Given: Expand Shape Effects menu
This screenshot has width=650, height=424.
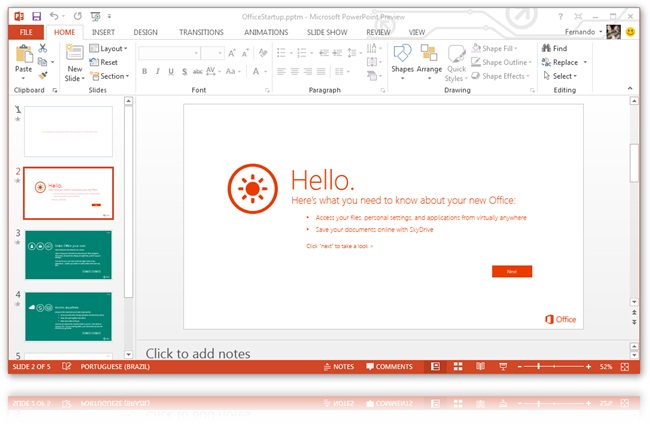Looking at the screenshot, I should coord(500,76).
